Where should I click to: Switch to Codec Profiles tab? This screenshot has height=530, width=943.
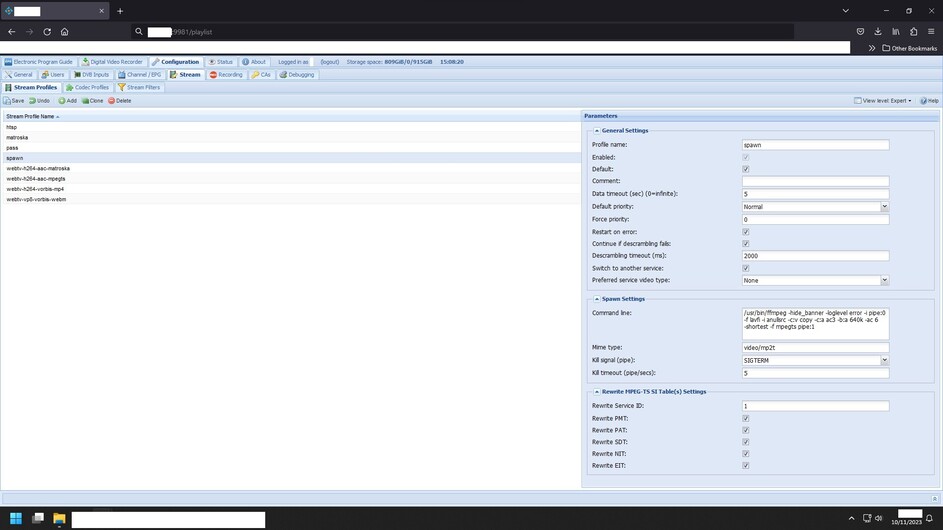[88, 87]
